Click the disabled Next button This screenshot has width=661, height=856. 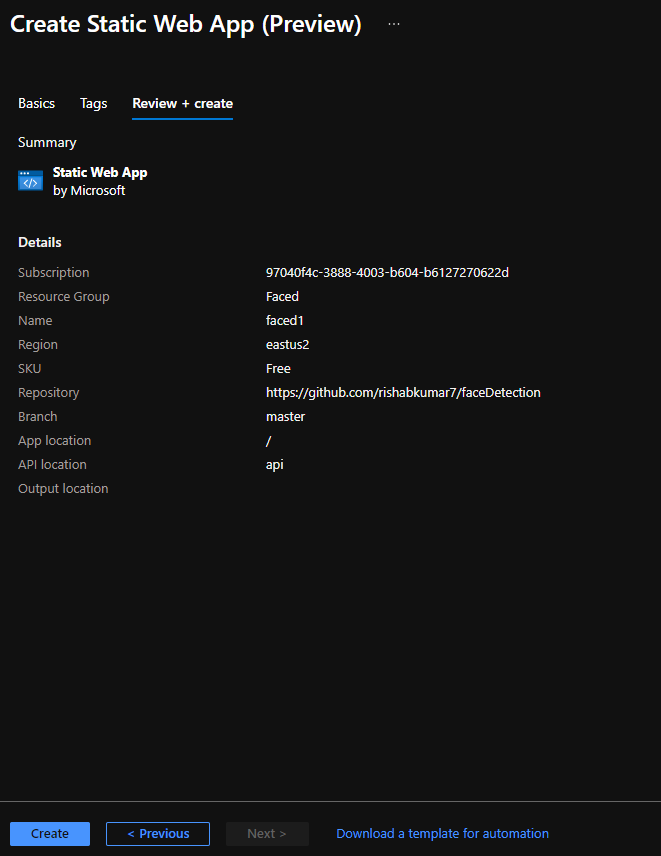[267, 834]
